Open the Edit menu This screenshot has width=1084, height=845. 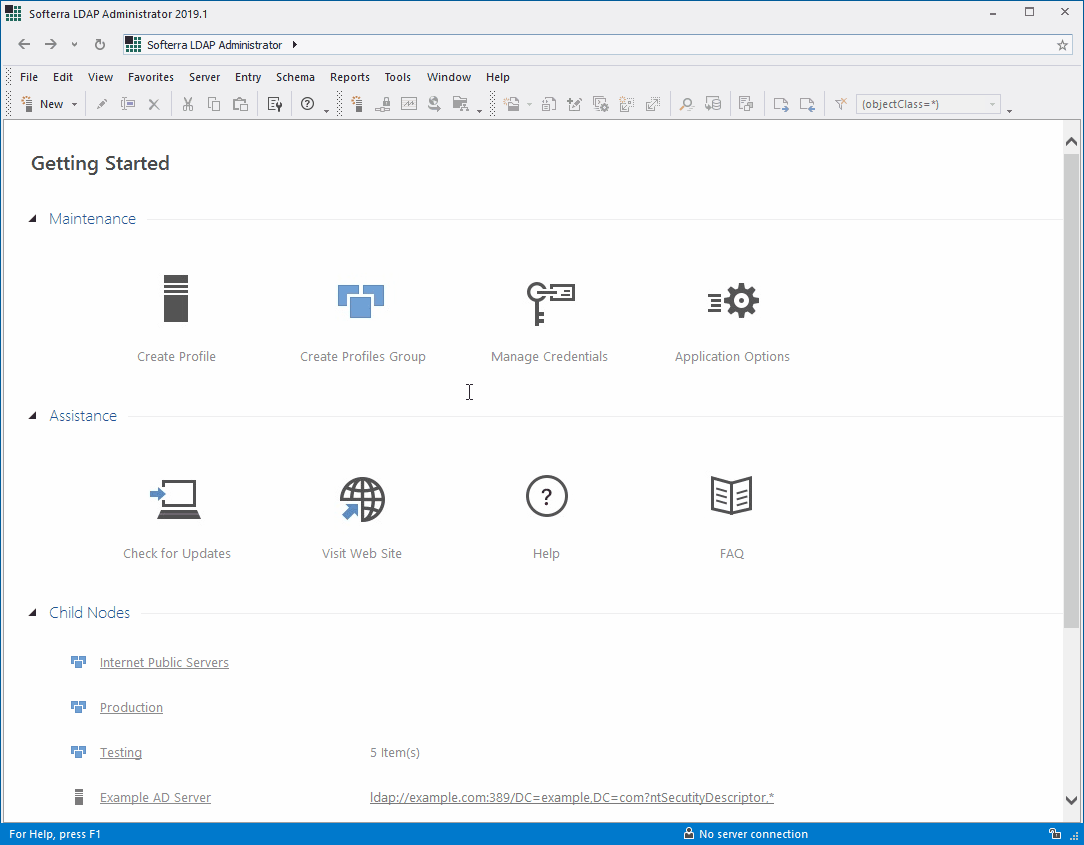click(x=63, y=77)
